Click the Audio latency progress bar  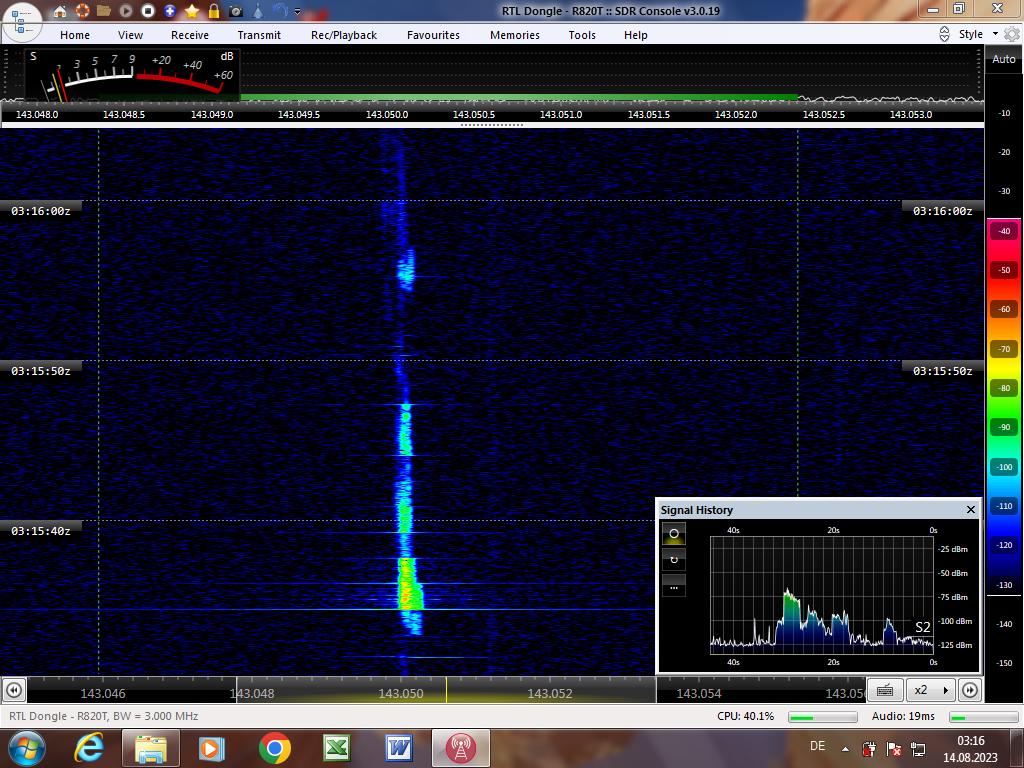(x=984, y=717)
